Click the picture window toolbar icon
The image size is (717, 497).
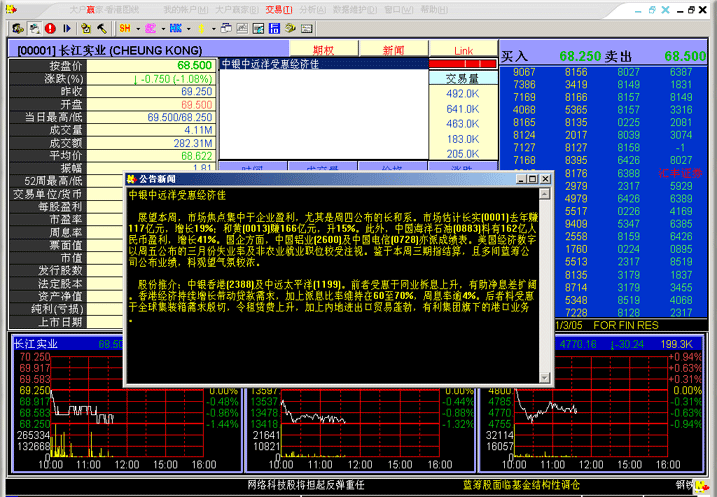pos(258,28)
